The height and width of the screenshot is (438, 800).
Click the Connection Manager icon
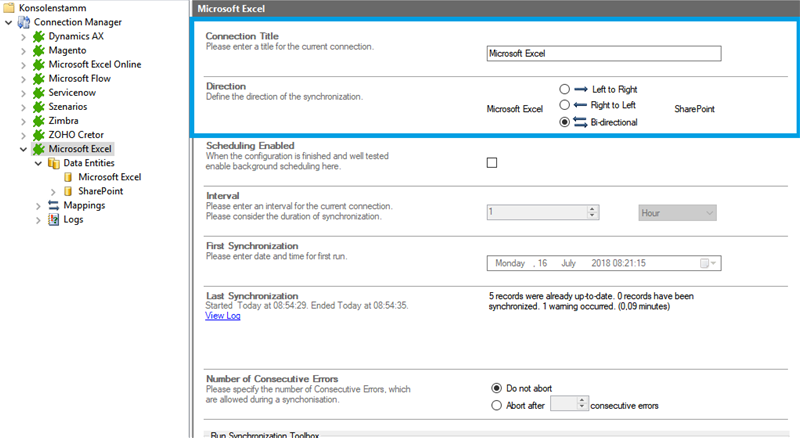point(24,22)
